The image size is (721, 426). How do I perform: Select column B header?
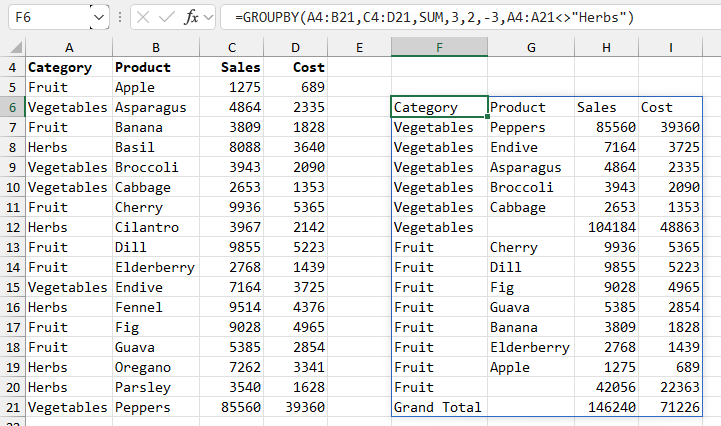[156, 47]
